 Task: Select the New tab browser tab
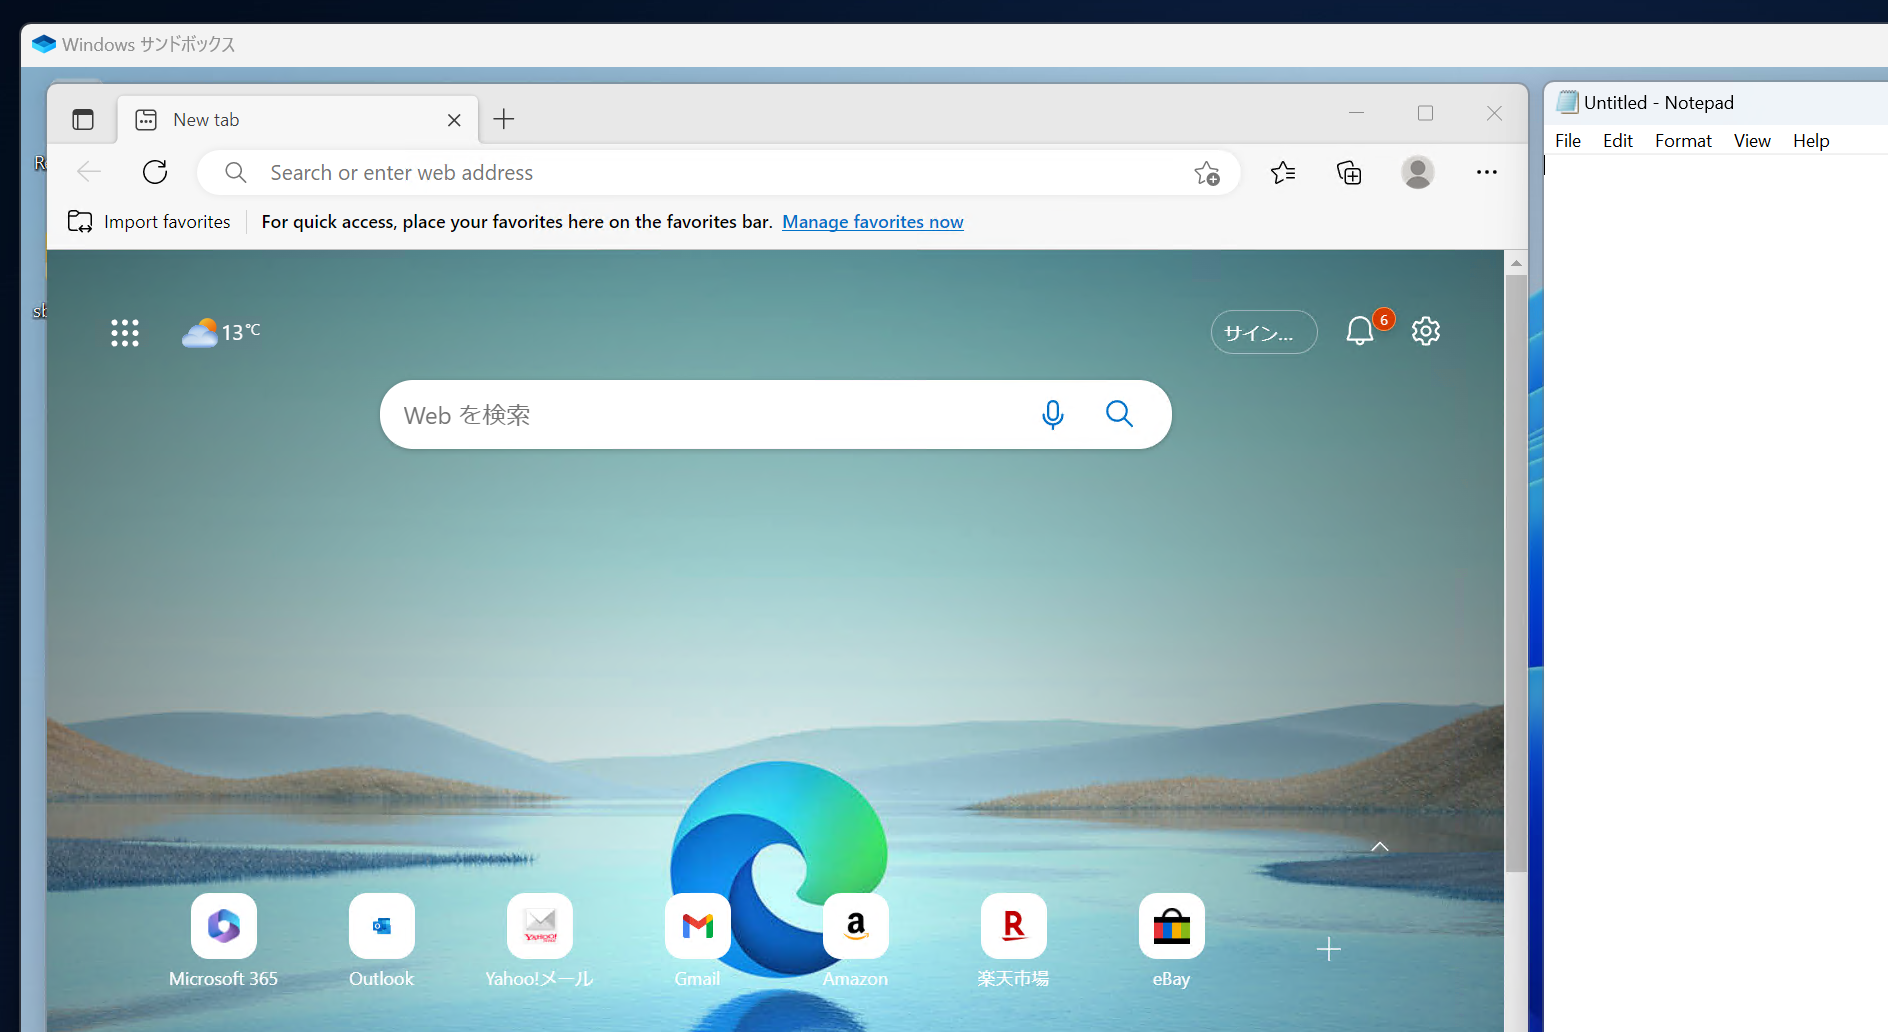pos(250,119)
